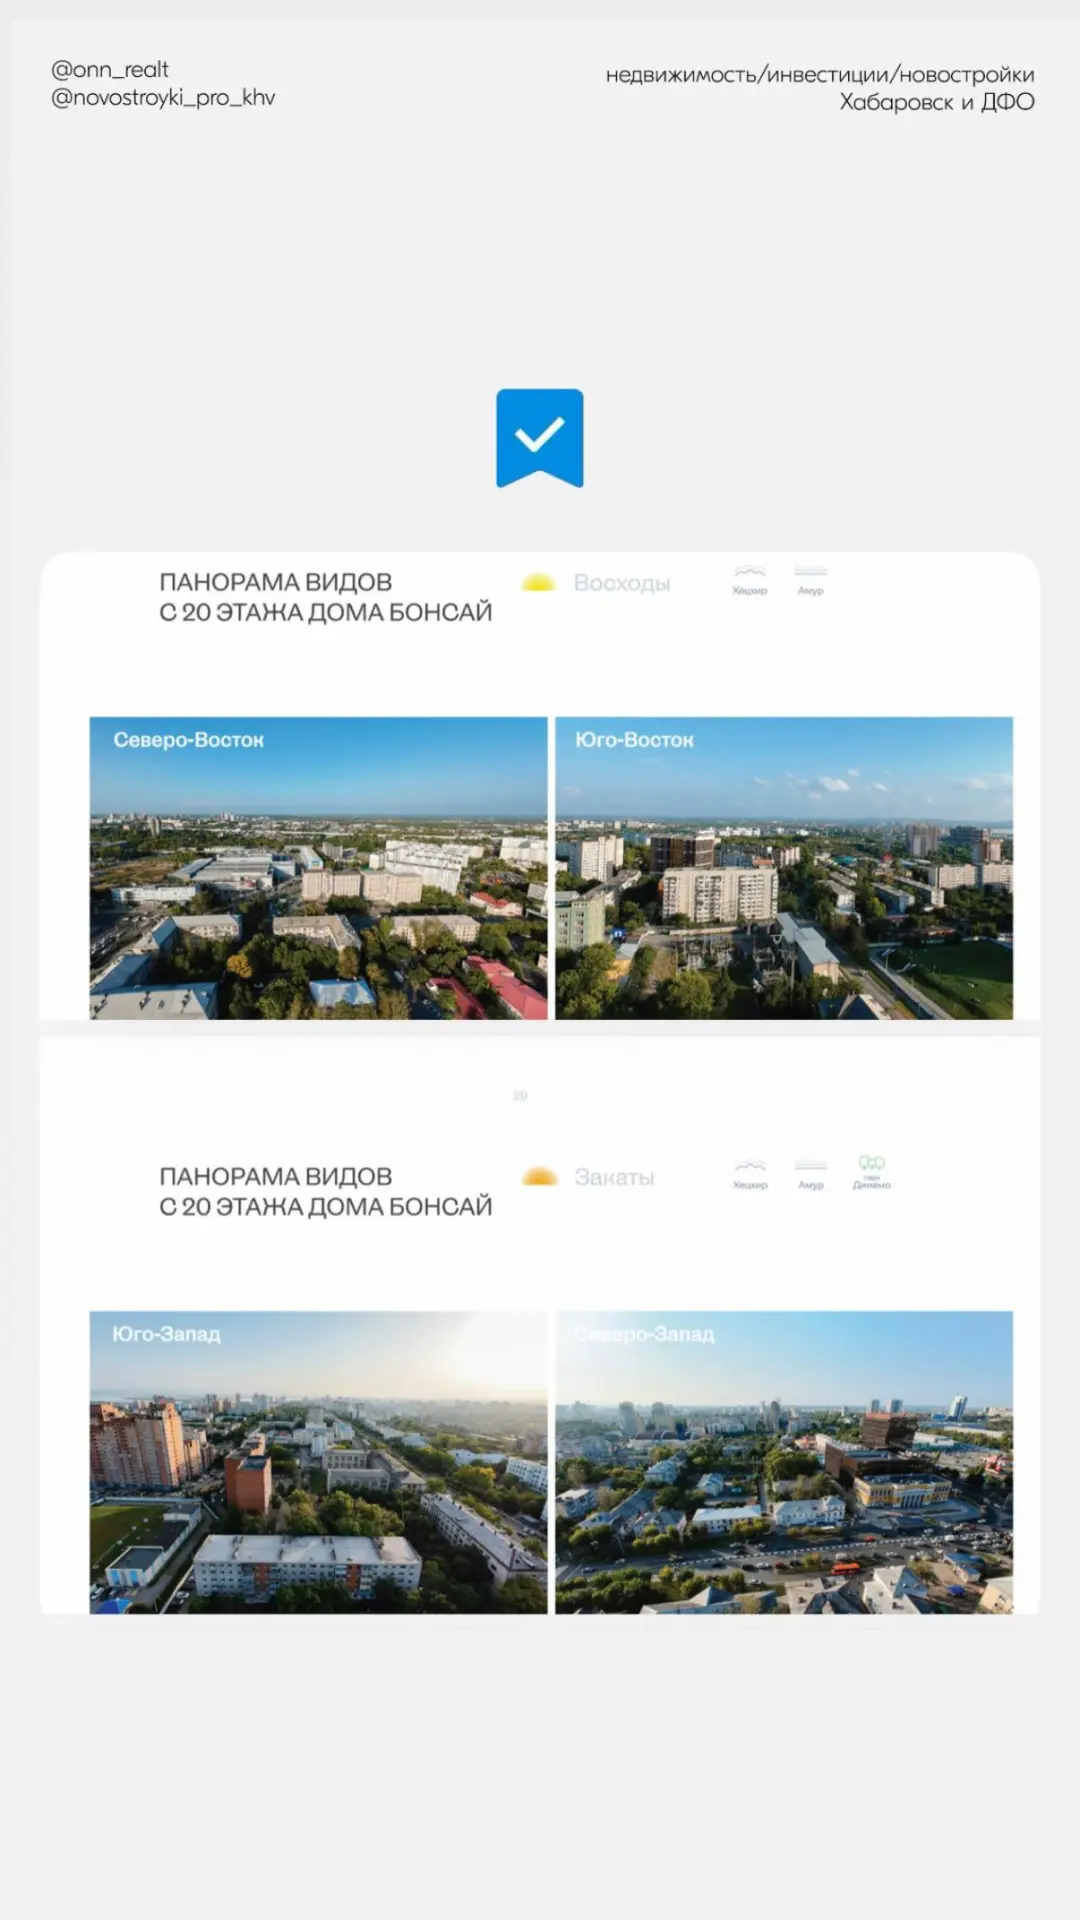
Task: Open the Юго-Восток panorama photo
Action: point(784,868)
